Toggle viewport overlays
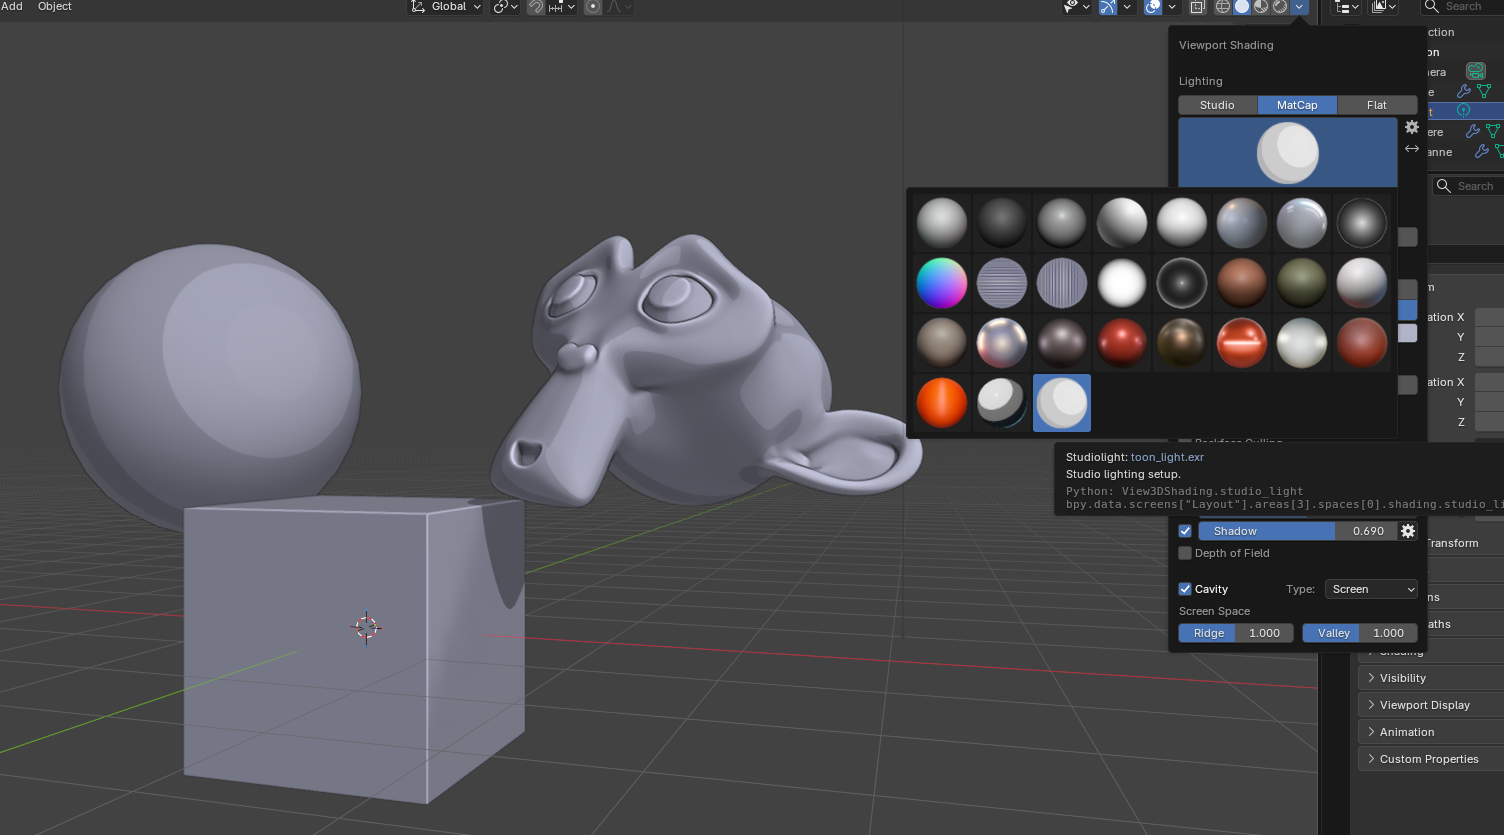The image size is (1504, 835). tap(1153, 7)
